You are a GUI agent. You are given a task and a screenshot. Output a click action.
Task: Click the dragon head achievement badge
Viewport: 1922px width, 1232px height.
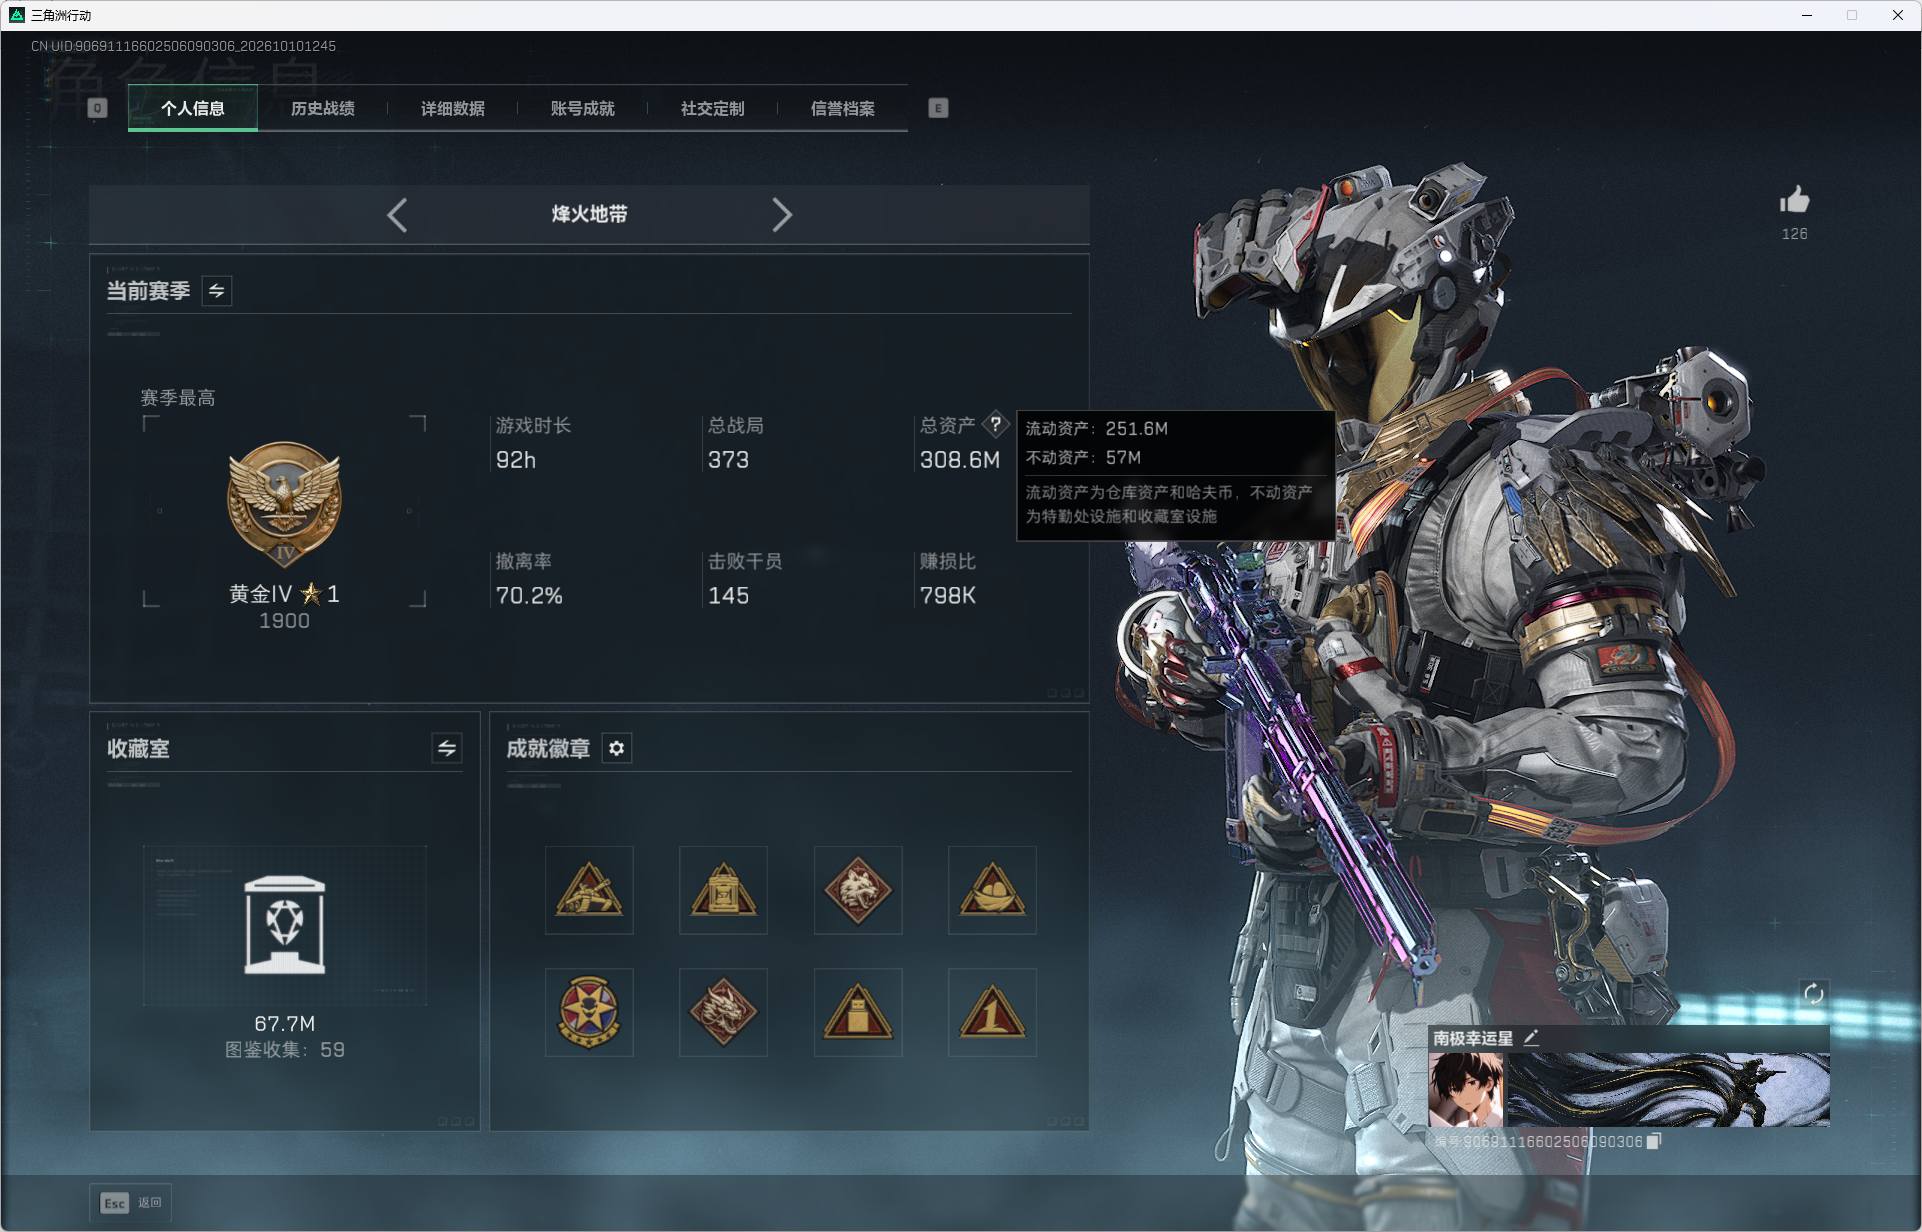pyautogui.click(x=723, y=1012)
